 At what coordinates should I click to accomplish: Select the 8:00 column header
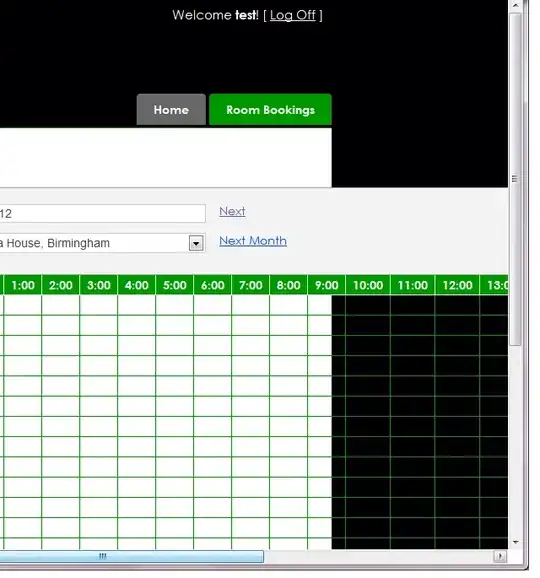point(288,285)
